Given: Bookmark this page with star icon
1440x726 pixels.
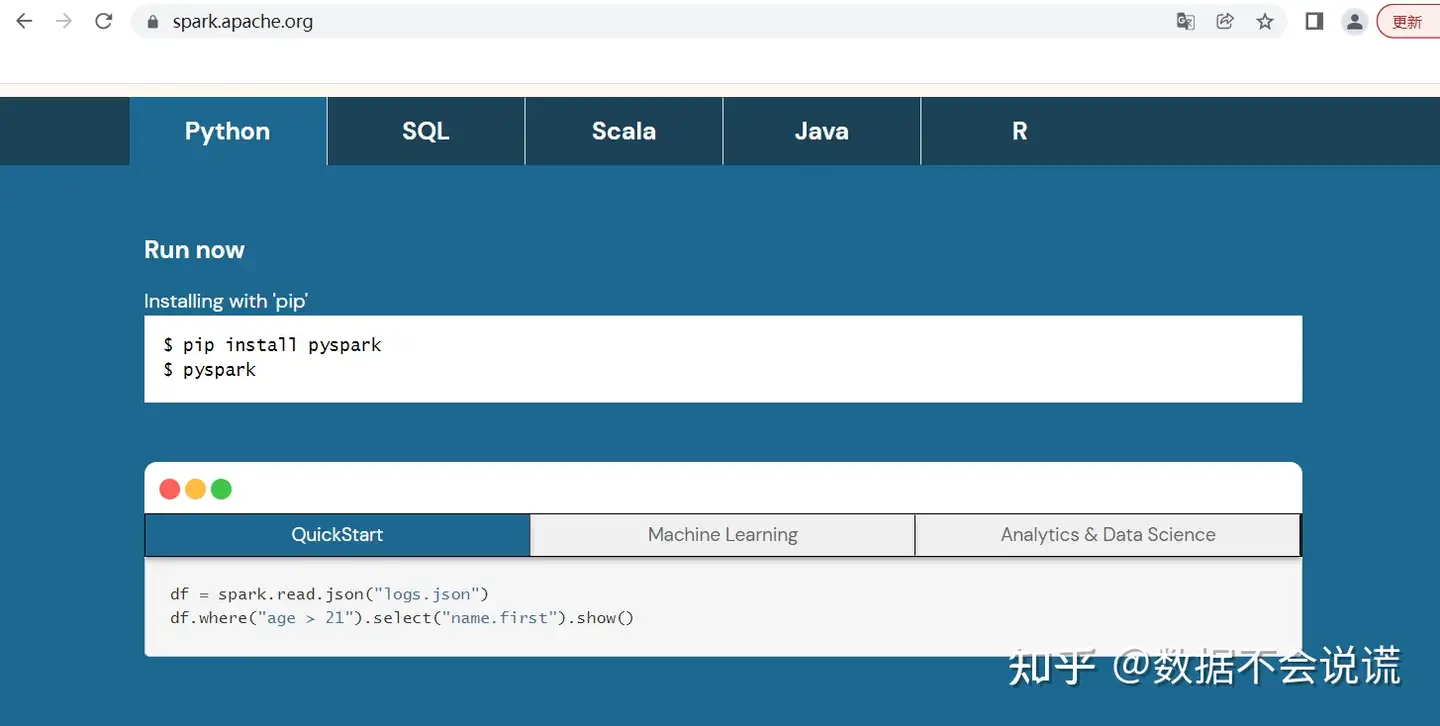Looking at the screenshot, I should pos(1265,21).
